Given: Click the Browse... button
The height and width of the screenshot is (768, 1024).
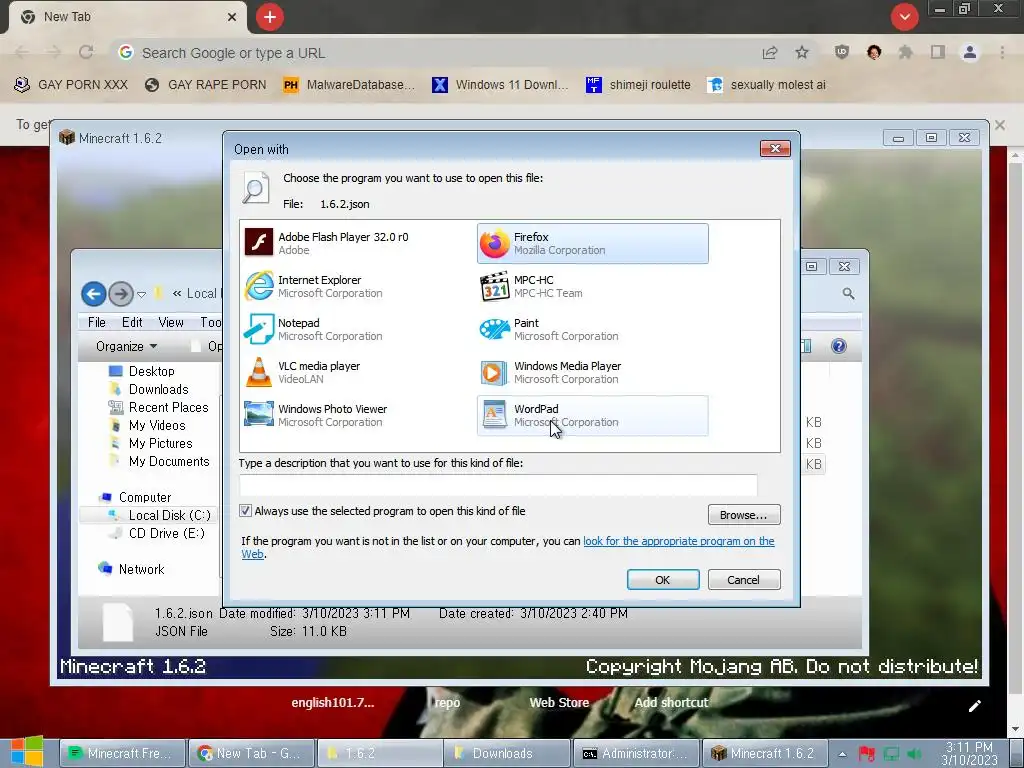Looking at the screenshot, I should pyautogui.click(x=744, y=515).
